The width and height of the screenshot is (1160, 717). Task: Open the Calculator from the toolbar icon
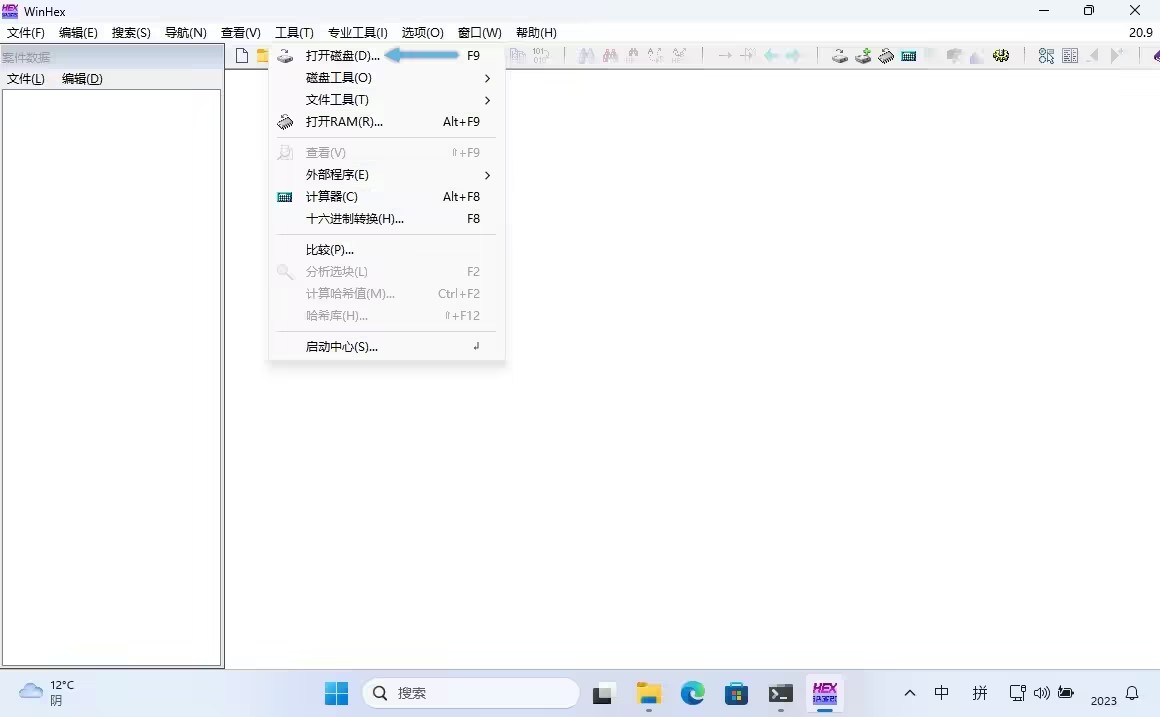point(908,55)
